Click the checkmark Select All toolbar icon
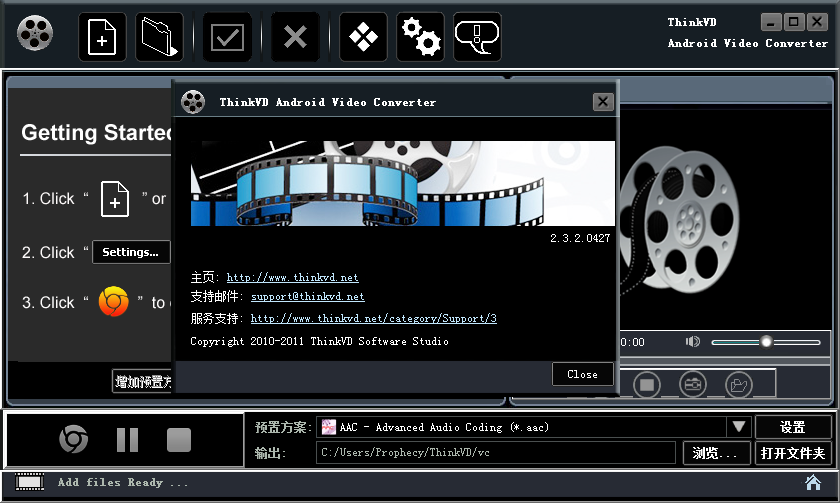Image resolution: width=840 pixels, height=503 pixels. 227,37
